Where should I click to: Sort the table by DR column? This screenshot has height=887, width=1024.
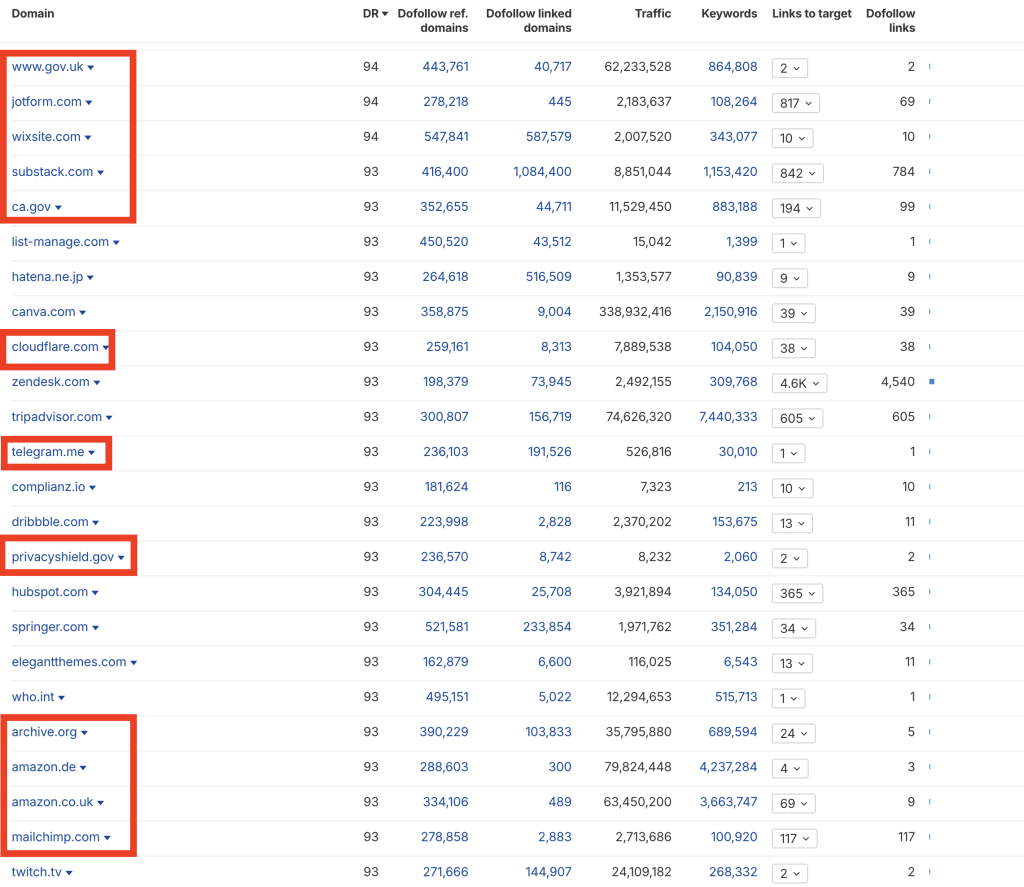click(x=375, y=14)
